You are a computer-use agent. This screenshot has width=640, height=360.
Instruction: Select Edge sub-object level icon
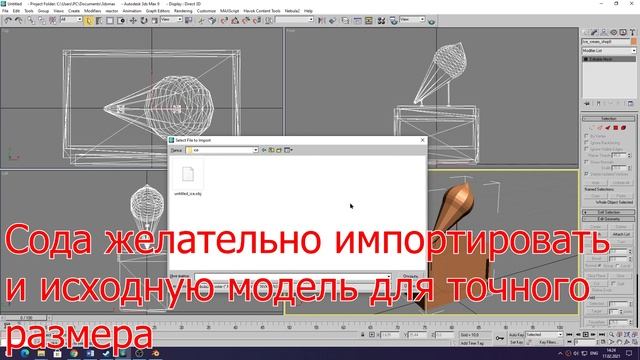point(600,128)
